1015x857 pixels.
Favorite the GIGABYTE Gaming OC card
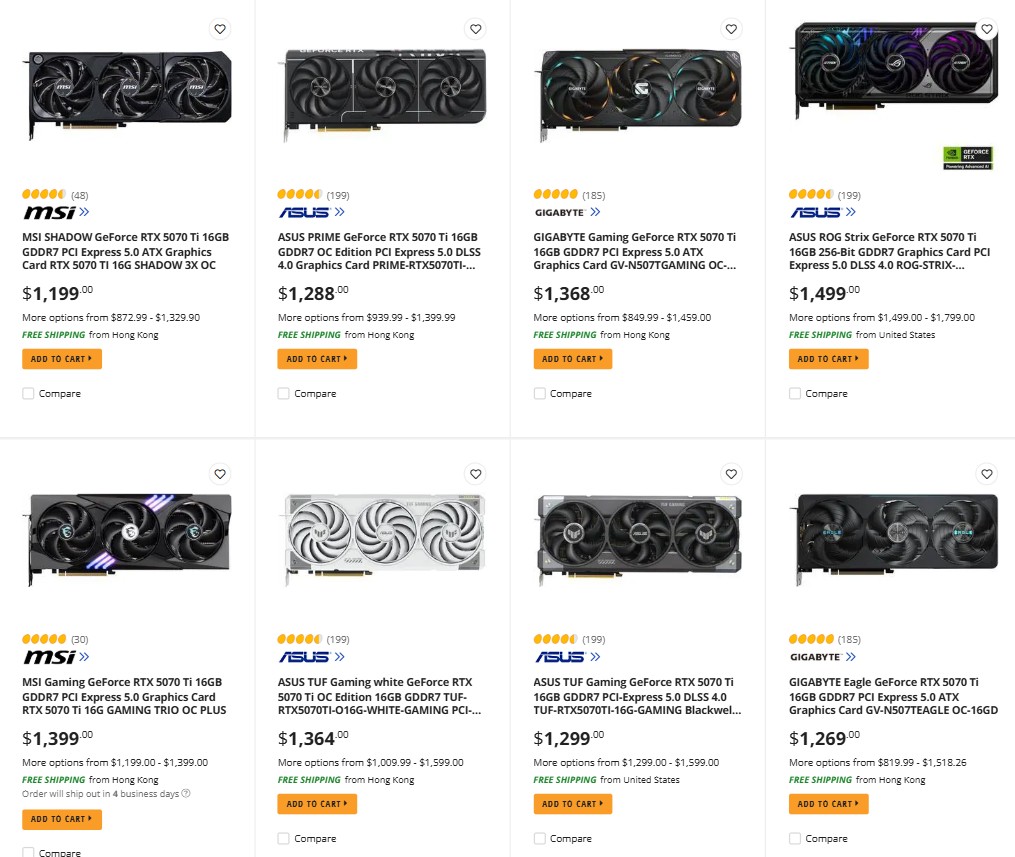(x=731, y=29)
